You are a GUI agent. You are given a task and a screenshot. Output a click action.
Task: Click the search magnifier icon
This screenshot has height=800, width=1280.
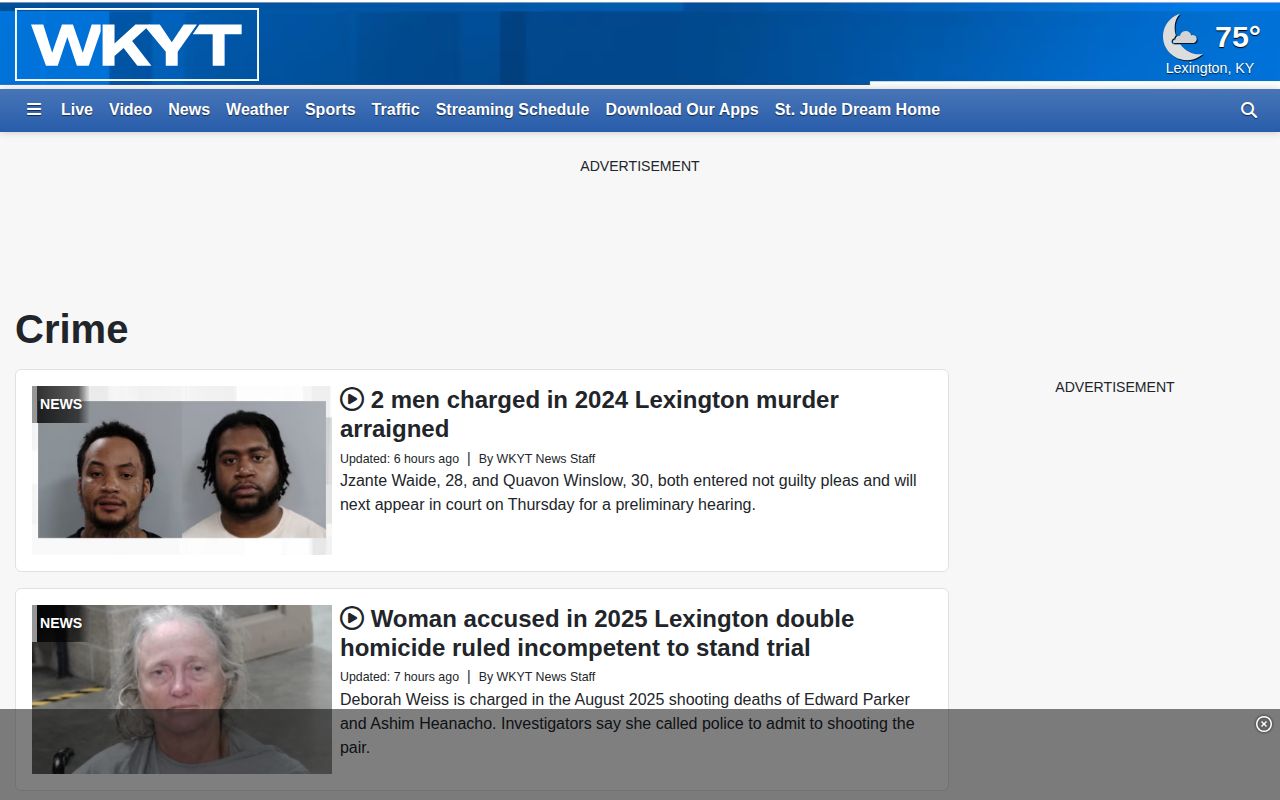point(1249,110)
